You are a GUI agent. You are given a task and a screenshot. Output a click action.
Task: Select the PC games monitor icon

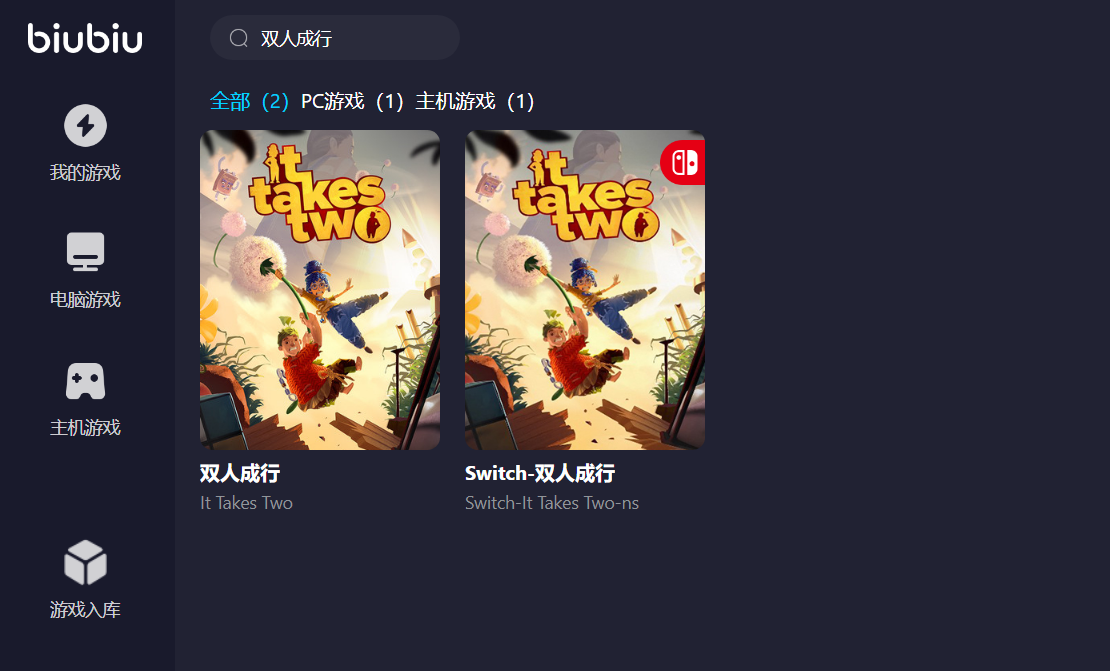pyautogui.click(x=86, y=251)
